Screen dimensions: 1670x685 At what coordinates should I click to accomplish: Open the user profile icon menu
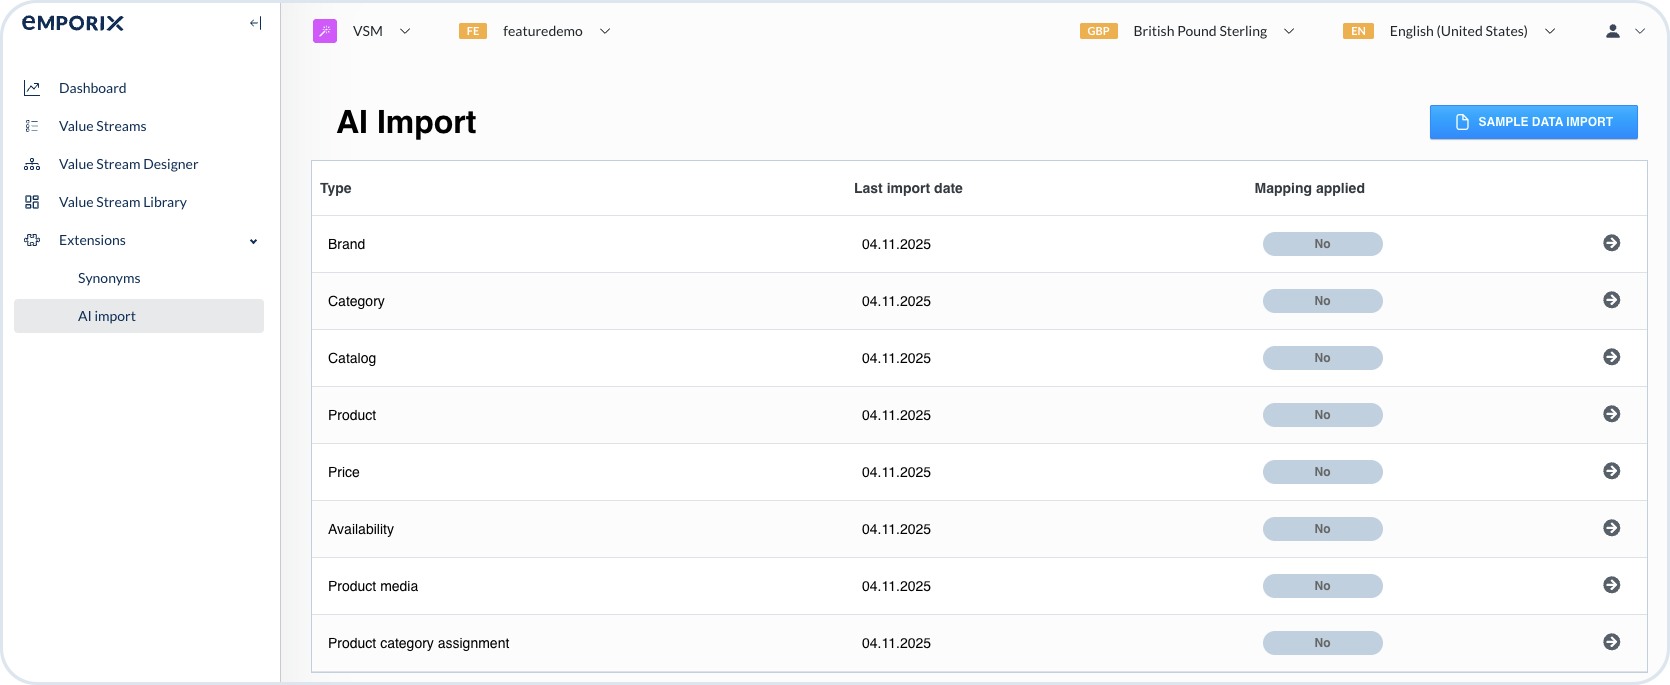coord(1613,31)
